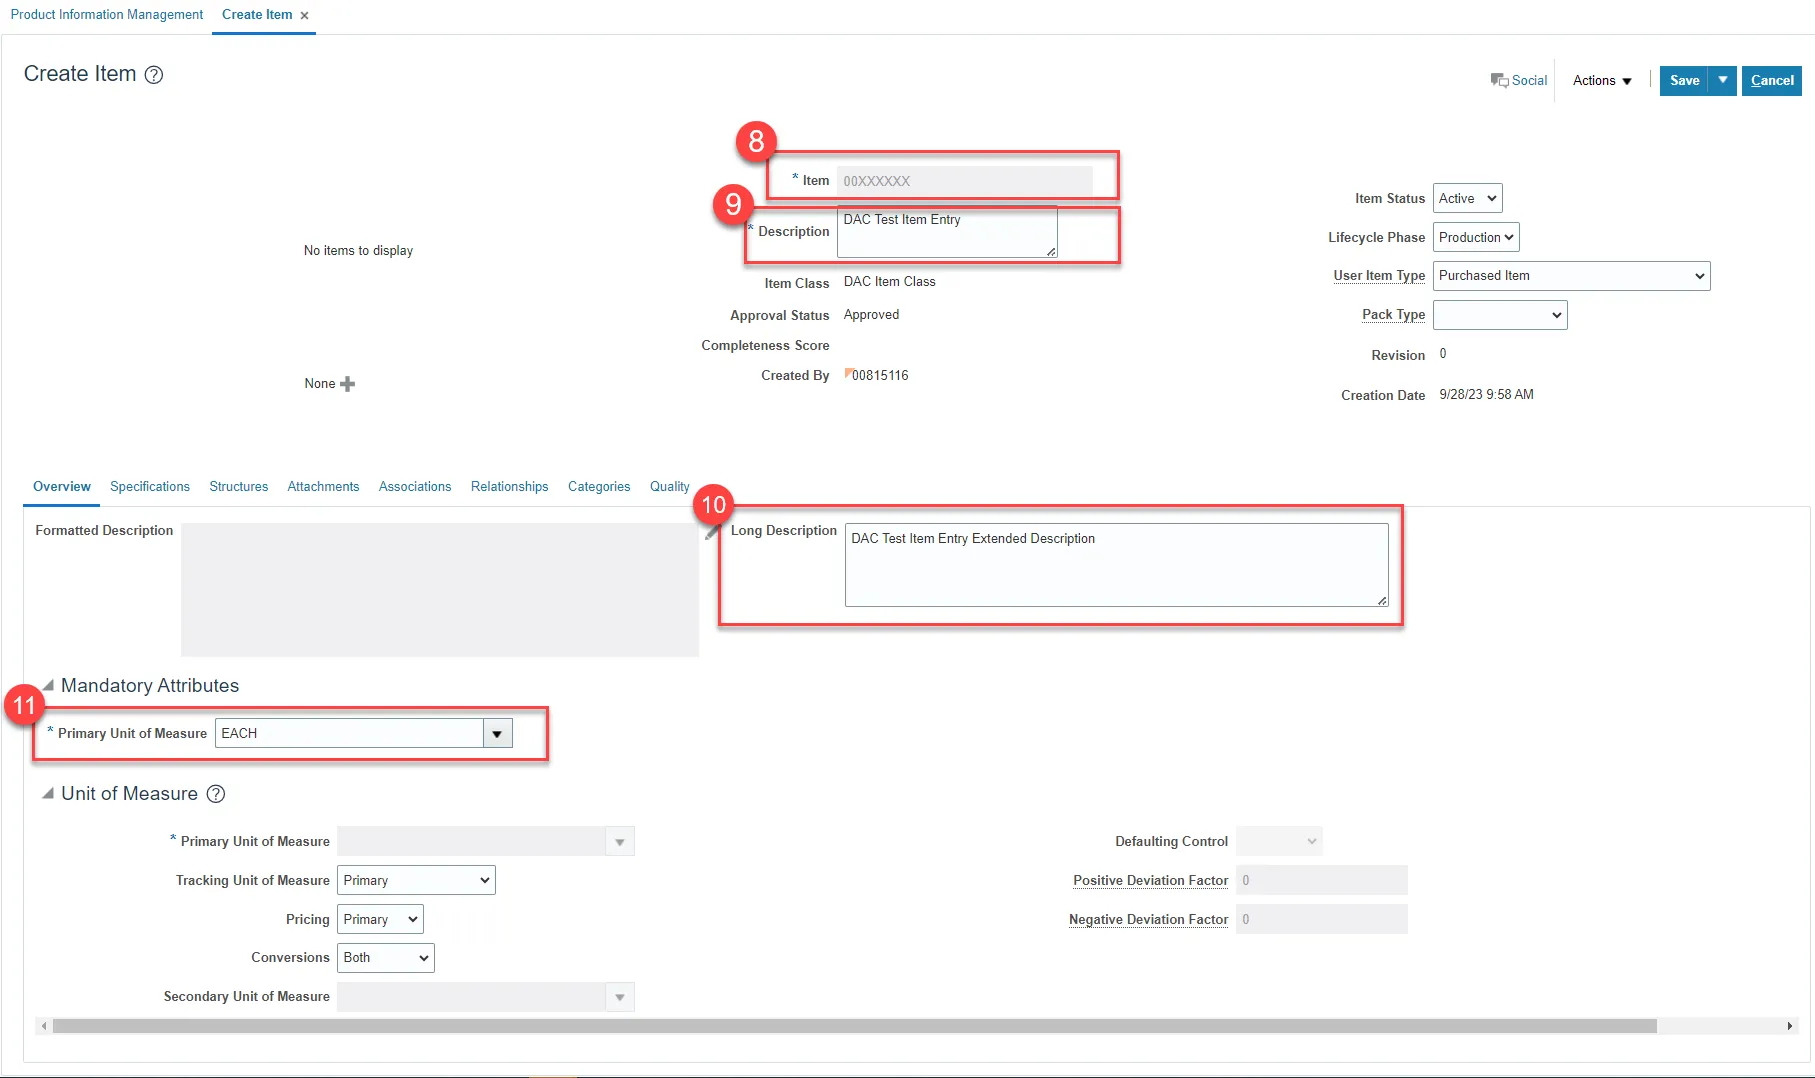Click the Save button
The image size is (1815, 1078).
tap(1684, 80)
